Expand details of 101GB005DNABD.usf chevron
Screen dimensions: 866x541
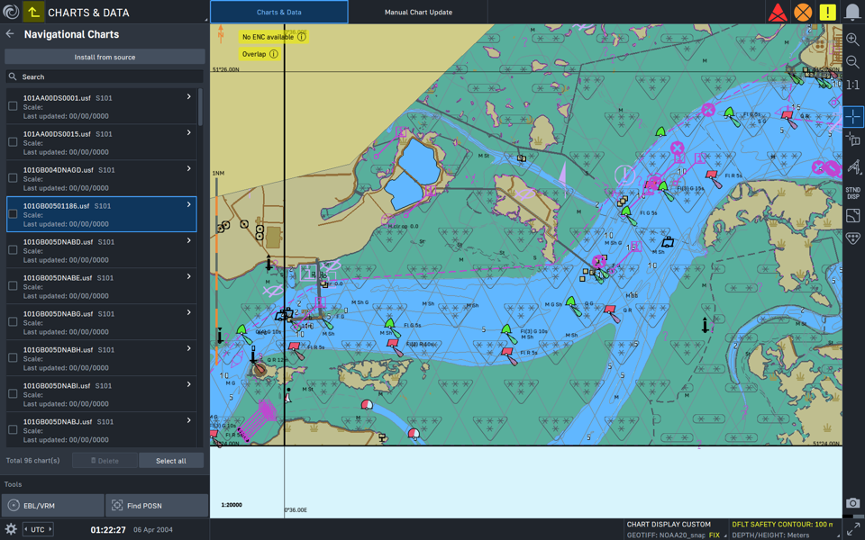pyautogui.click(x=189, y=240)
